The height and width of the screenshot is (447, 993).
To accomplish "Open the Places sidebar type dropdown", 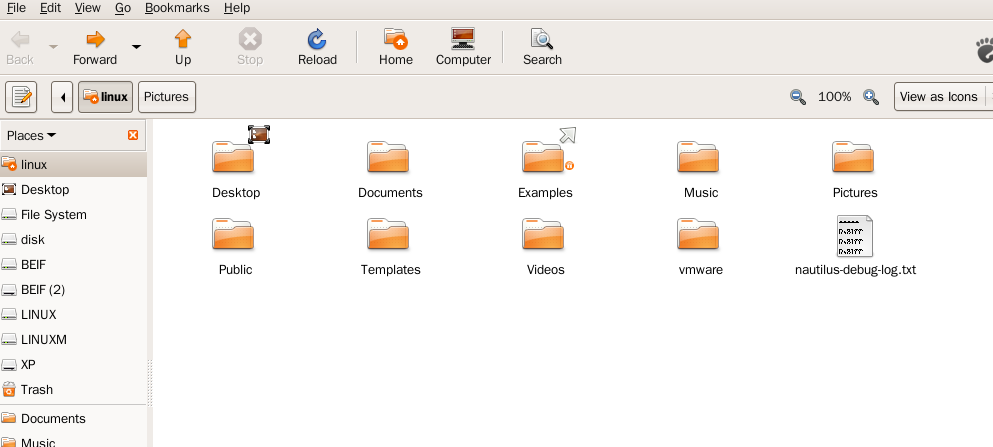I will 31,135.
